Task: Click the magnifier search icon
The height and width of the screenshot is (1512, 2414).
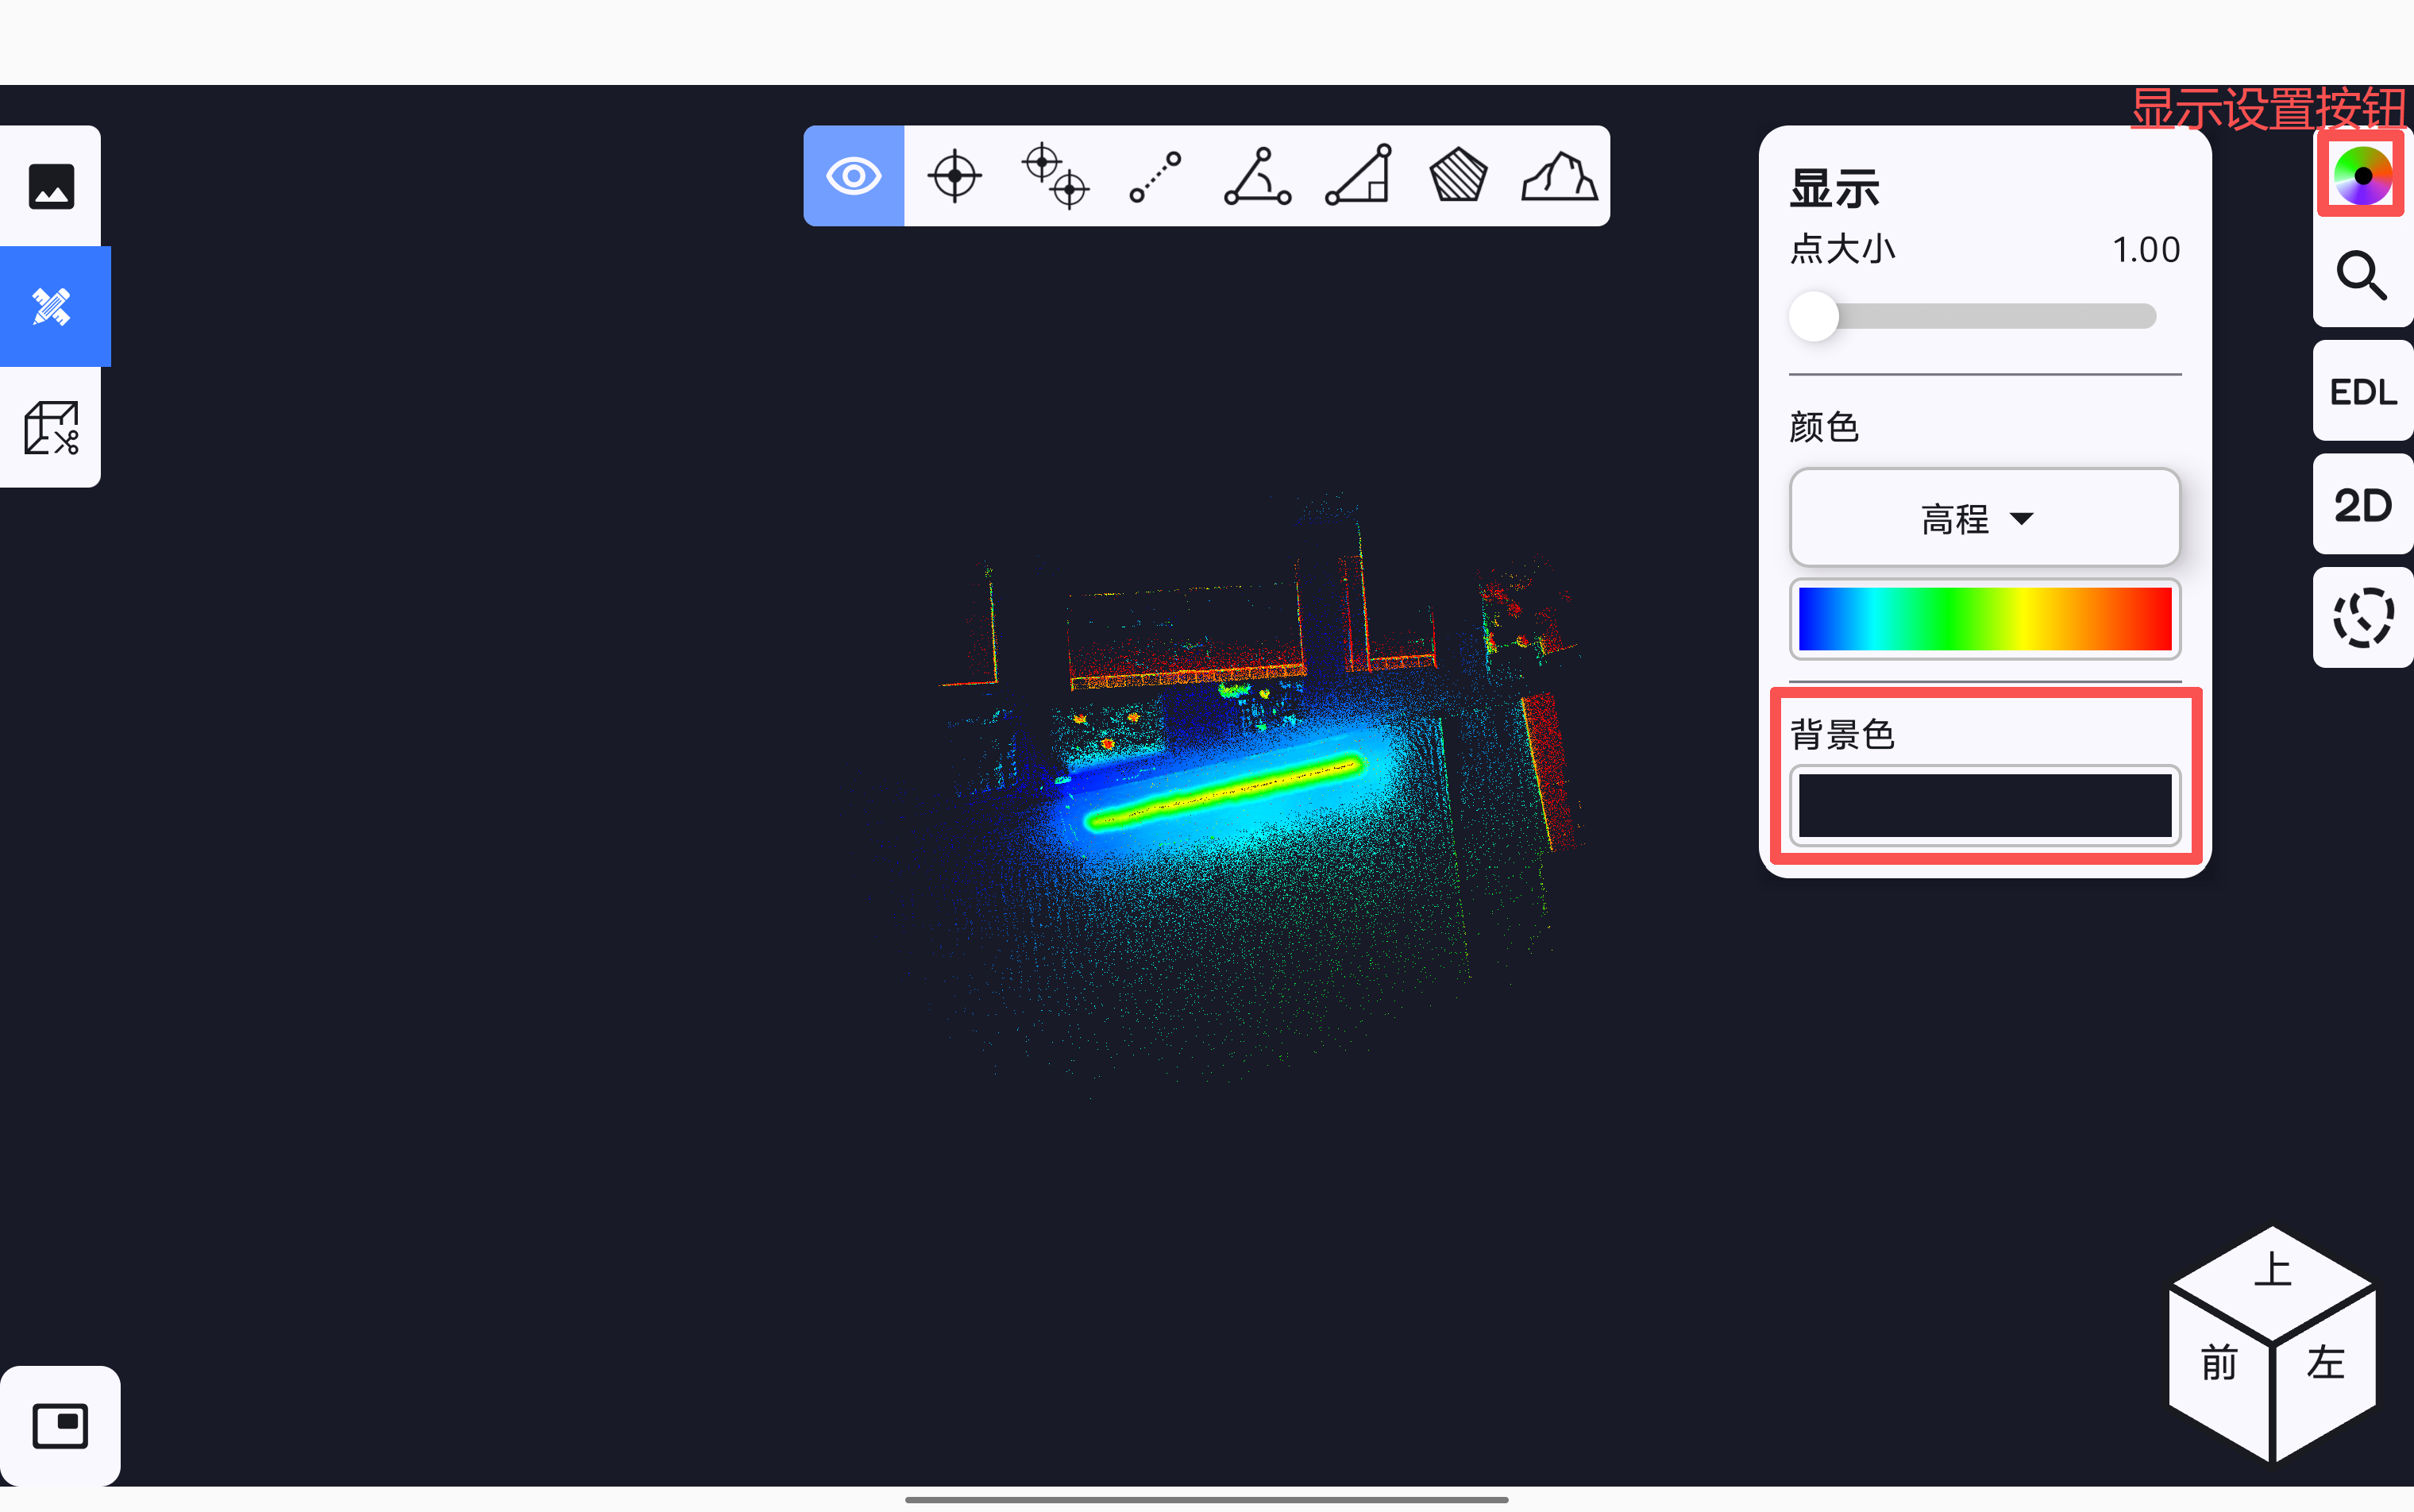Action: pyautogui.click(x=2362, y=275)
